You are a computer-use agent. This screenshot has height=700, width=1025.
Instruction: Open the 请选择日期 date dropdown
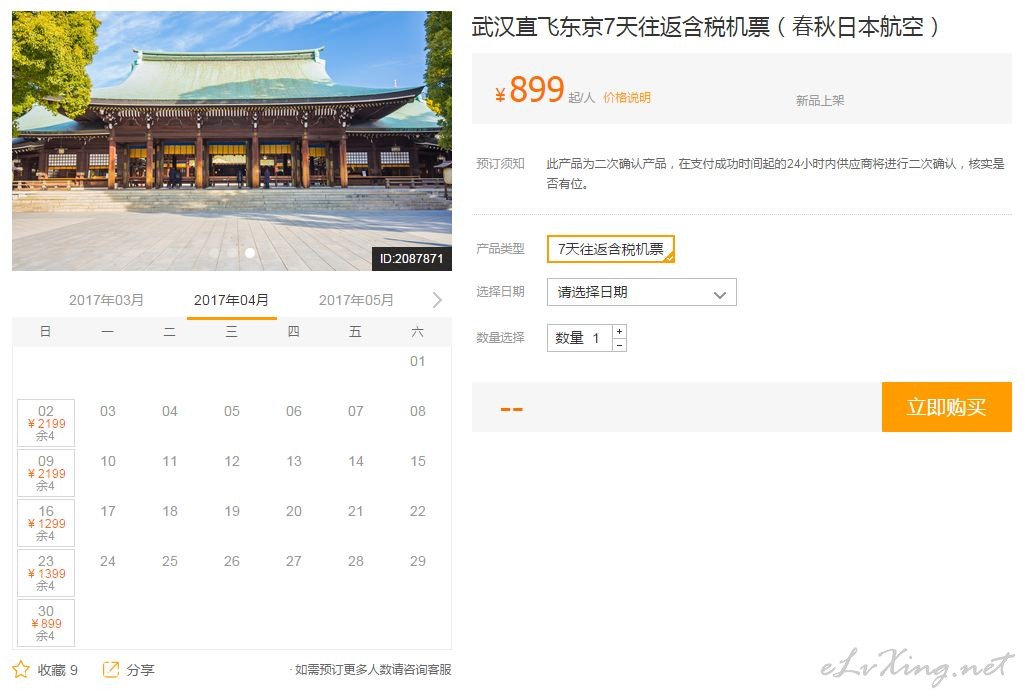641,292
